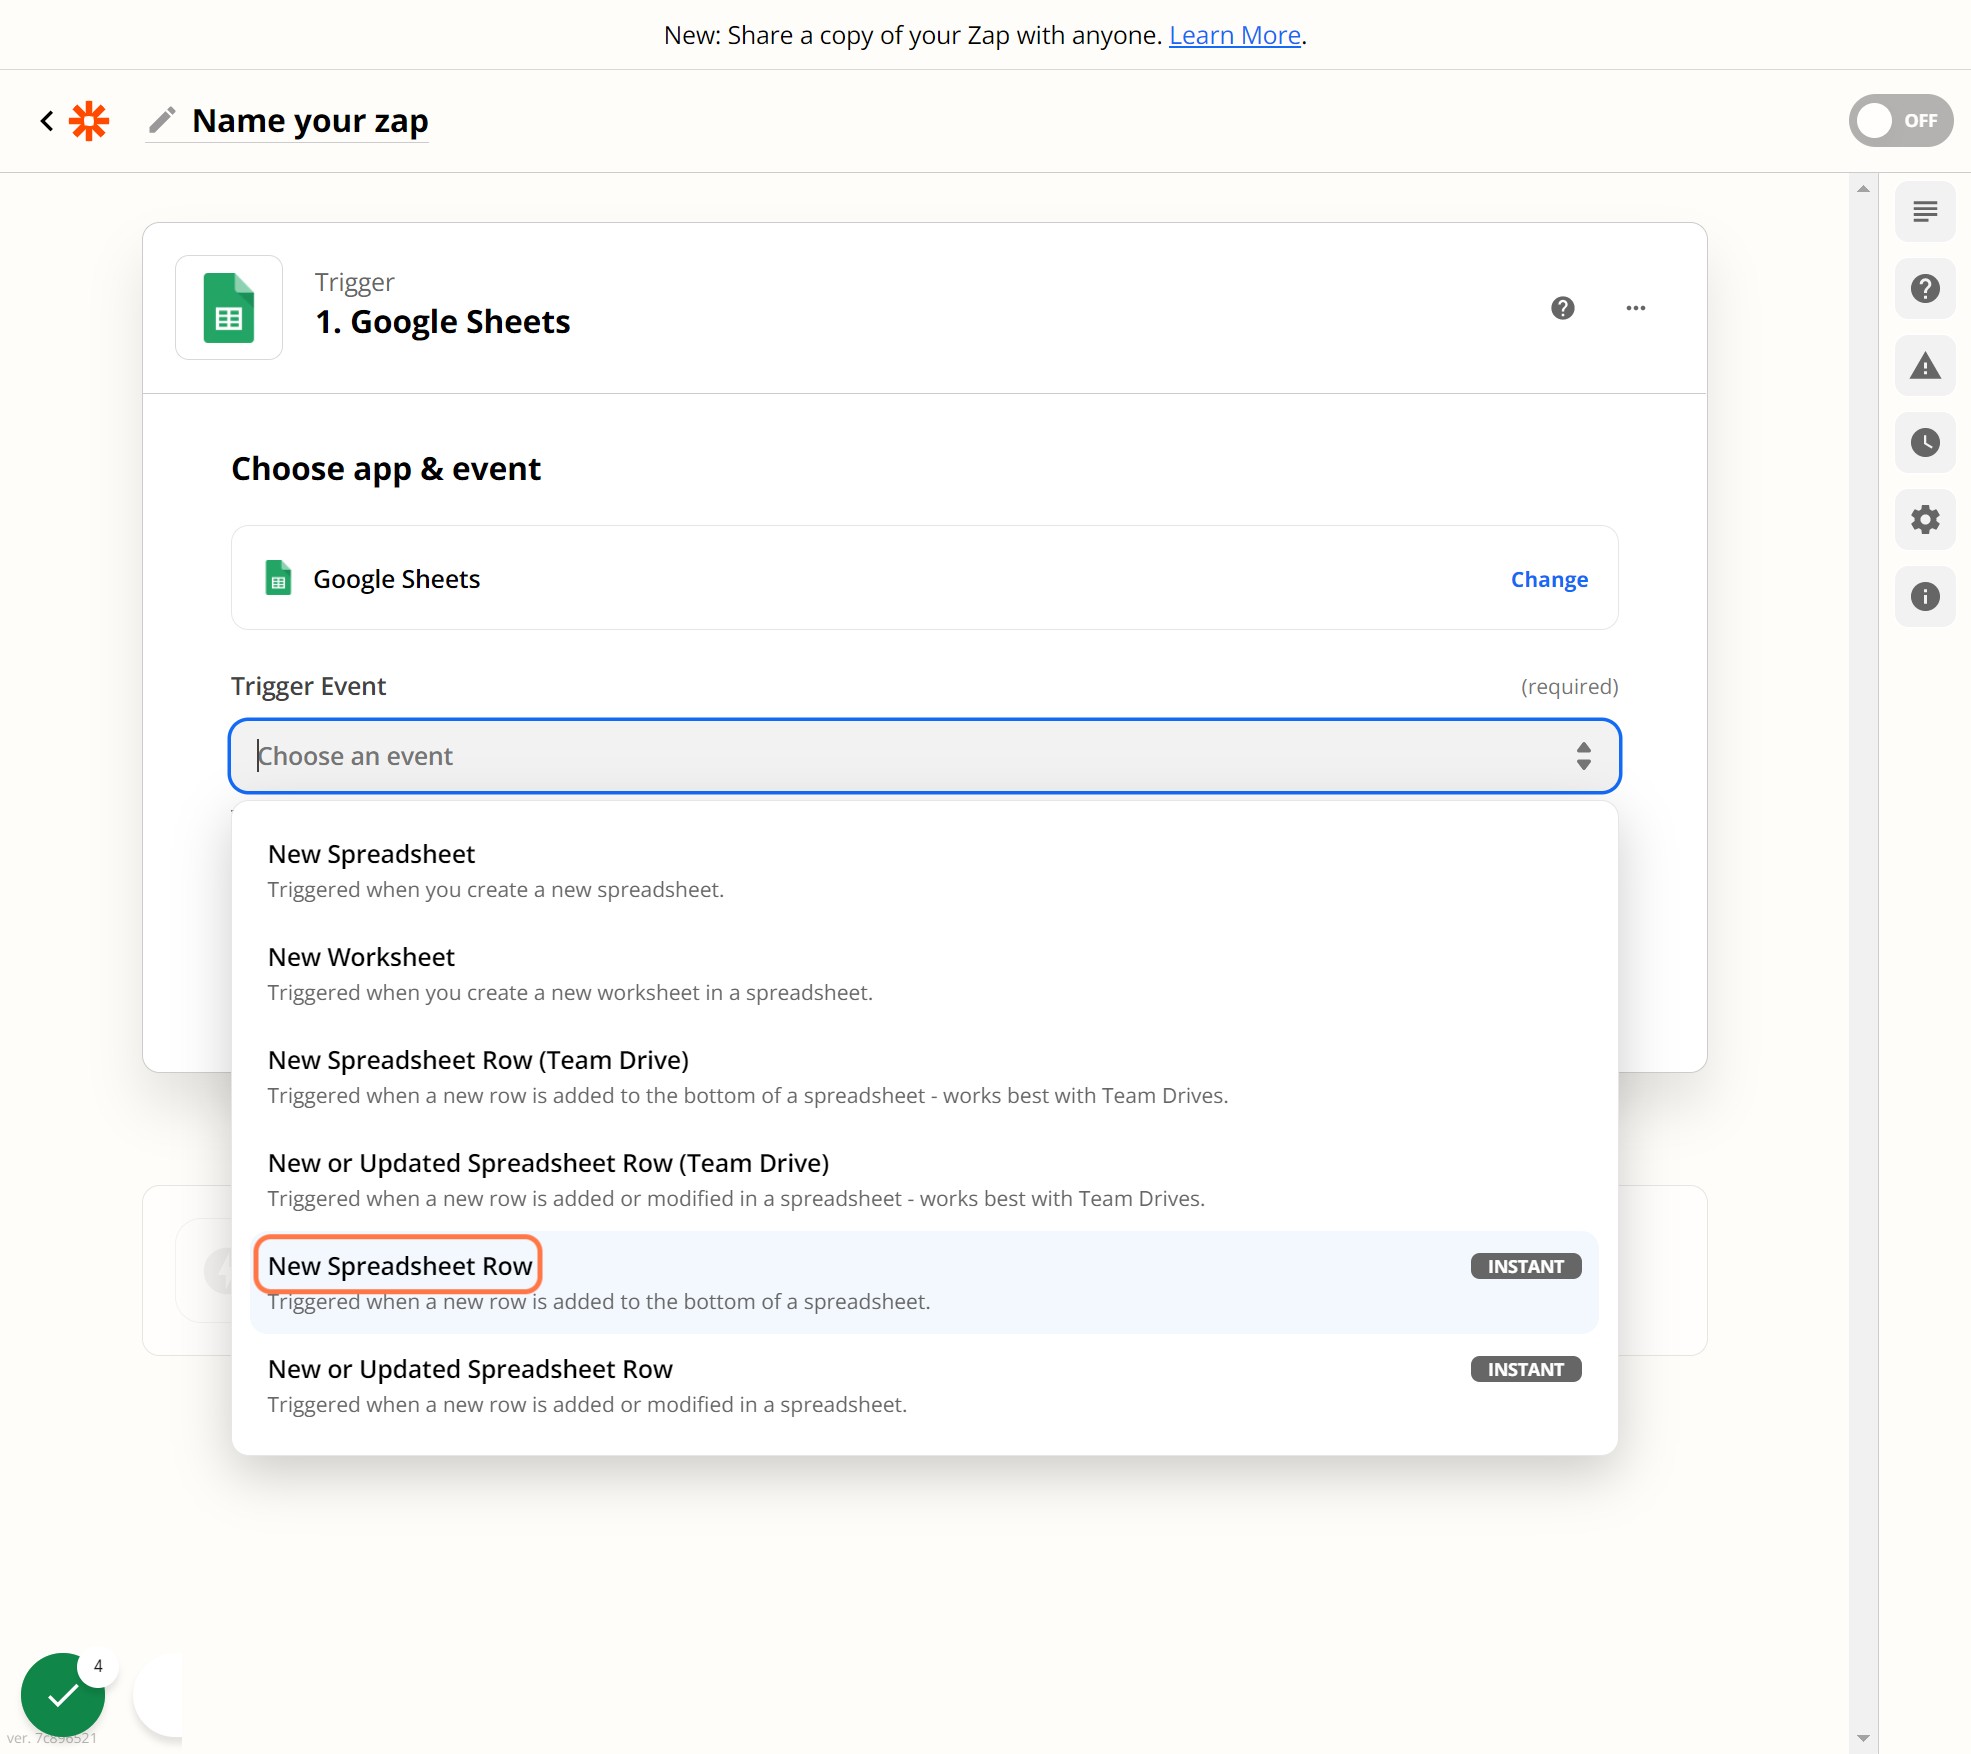The image size is (1971, 1754).
Task: Open the warnings triangle sidebar icon
Action: click(1925, 365)
